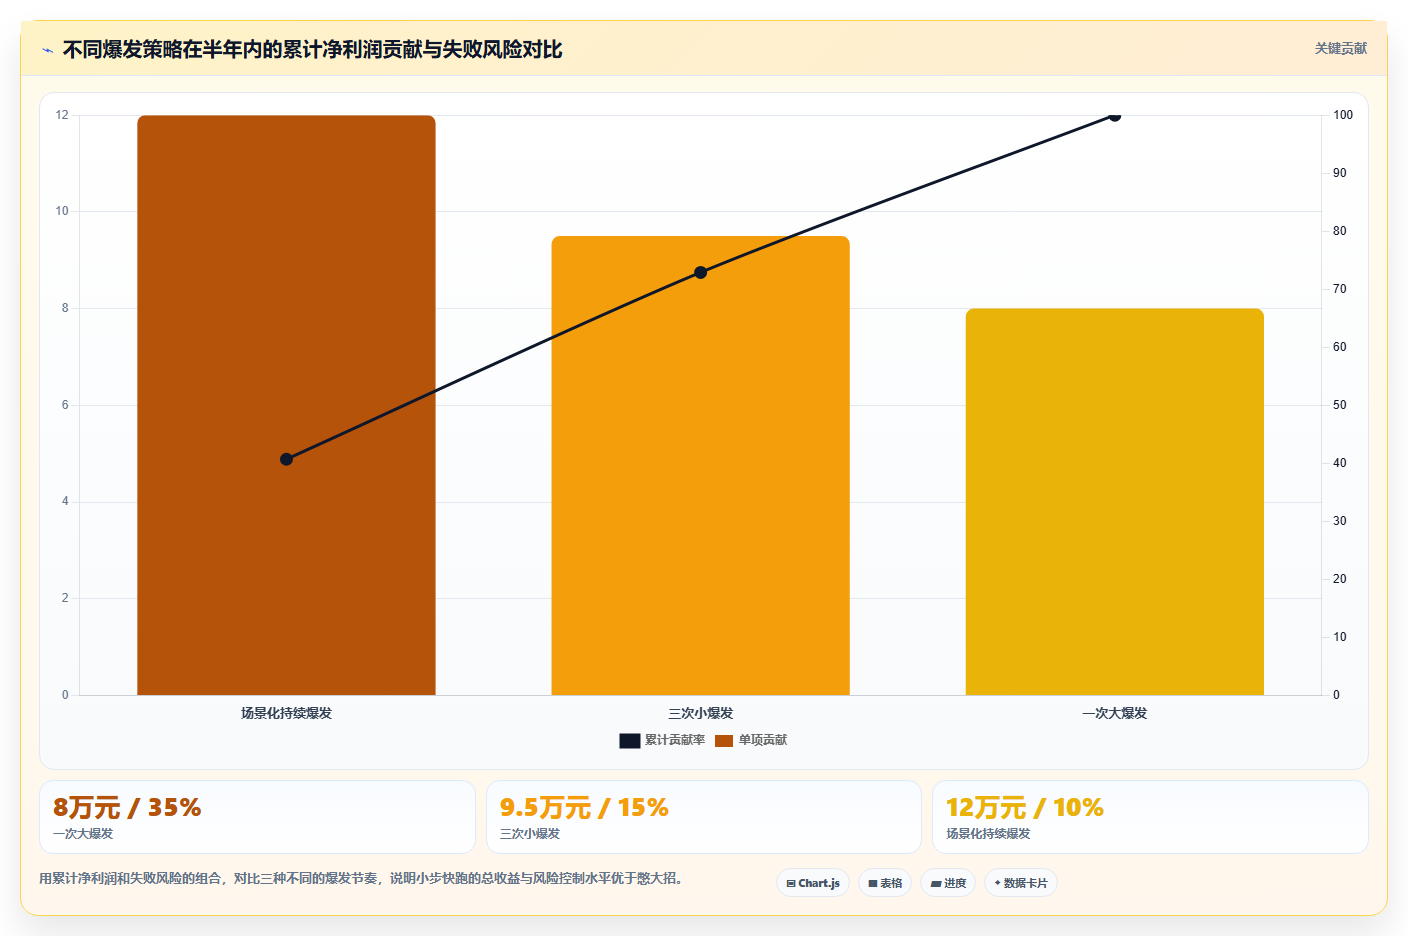Click the 累计贡献率 legend color box
Viewport: 1408px width, 936px height.
click(629, 741)
